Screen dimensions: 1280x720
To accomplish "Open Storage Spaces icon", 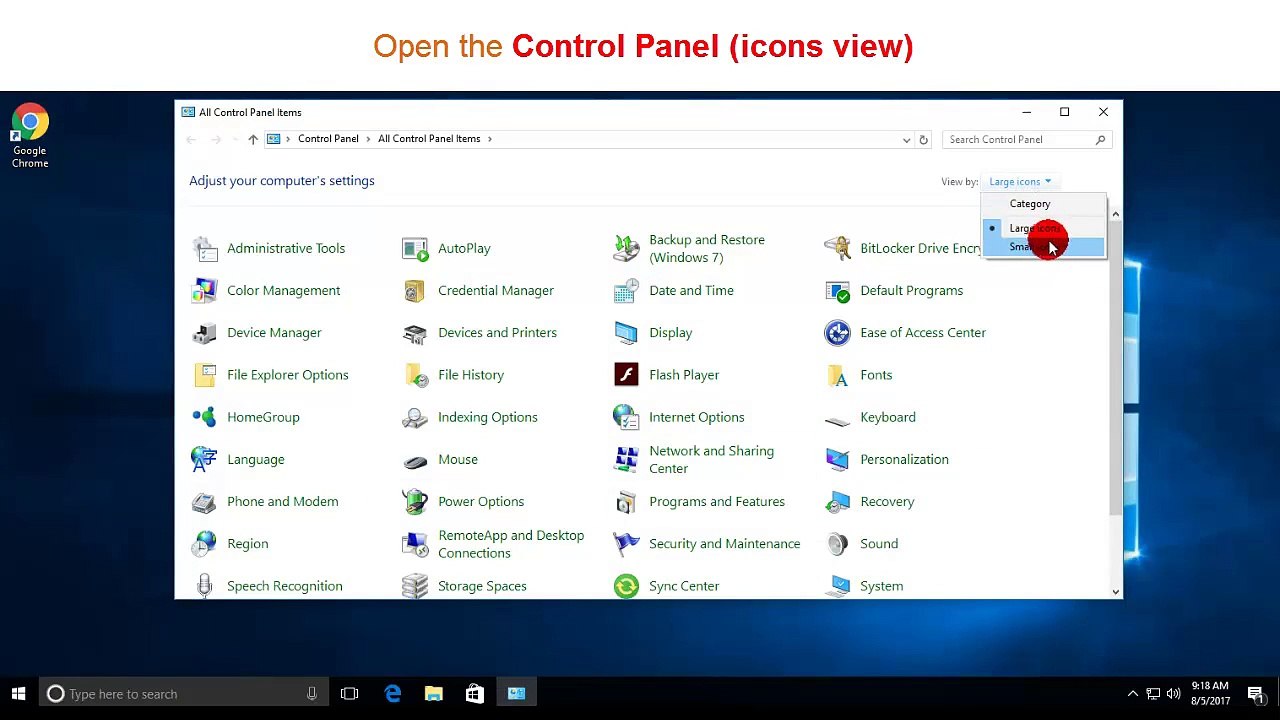I will pos(415,586).
